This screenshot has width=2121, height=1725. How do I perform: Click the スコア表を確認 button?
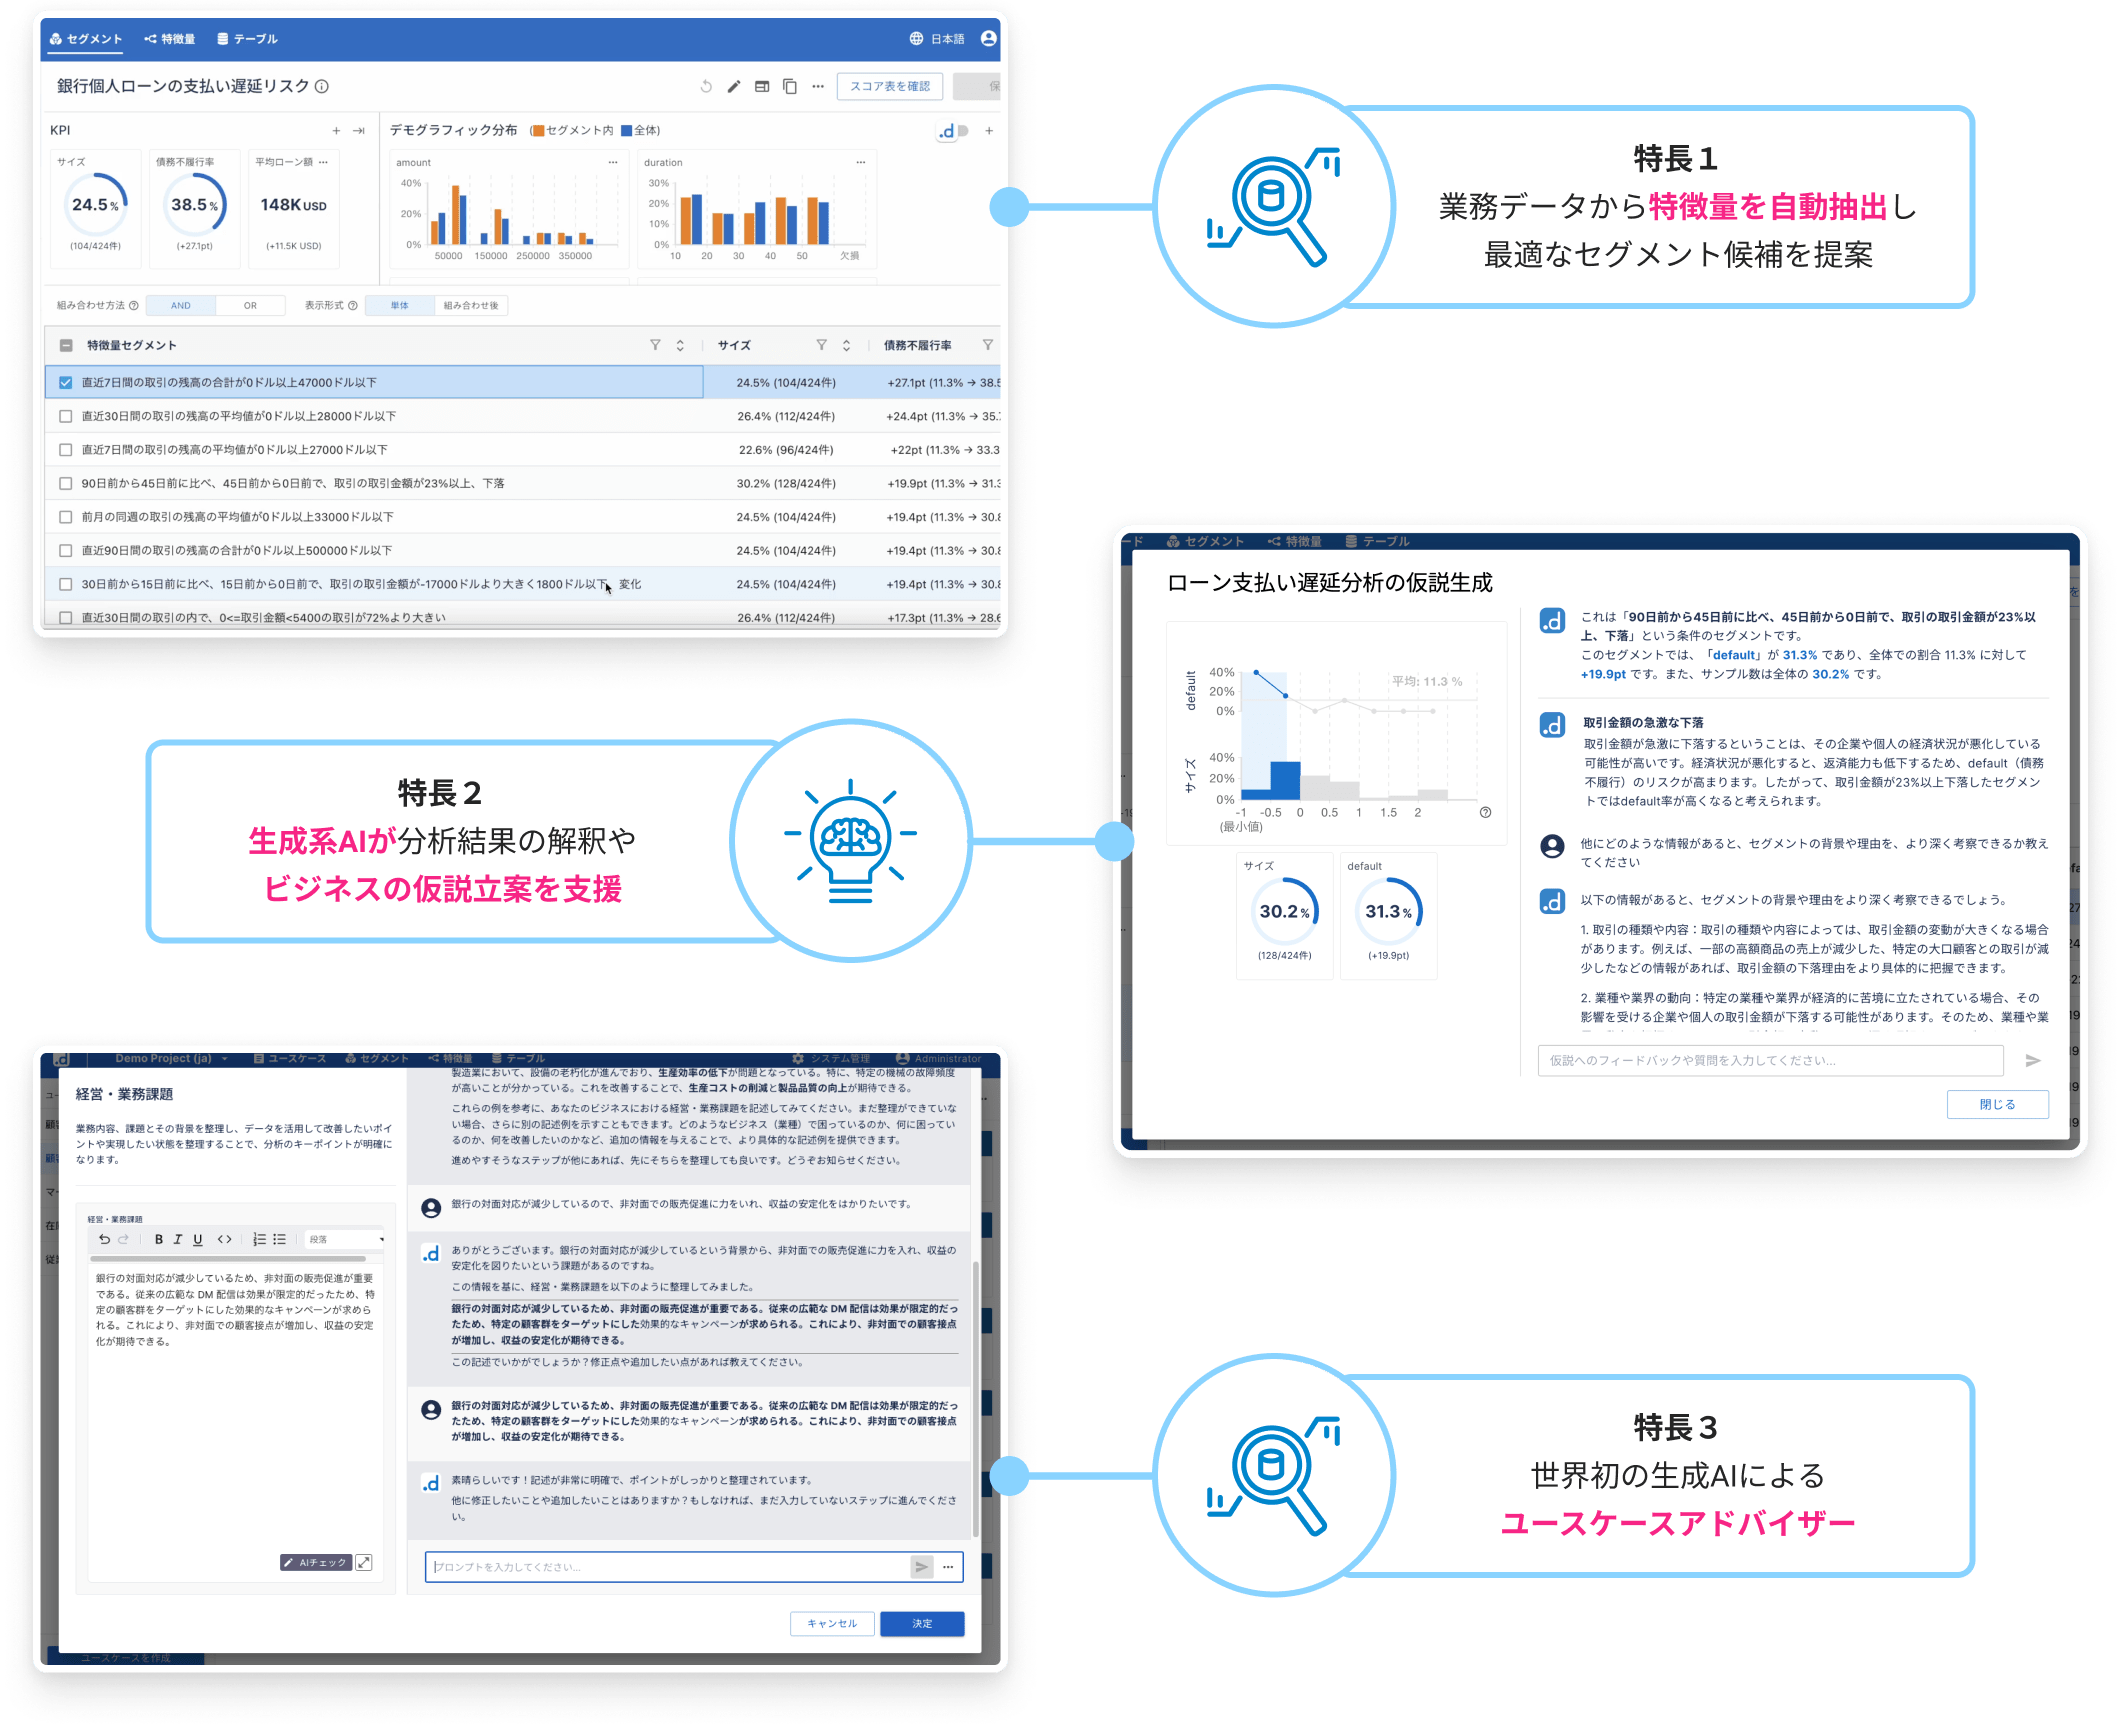(890, 86)
